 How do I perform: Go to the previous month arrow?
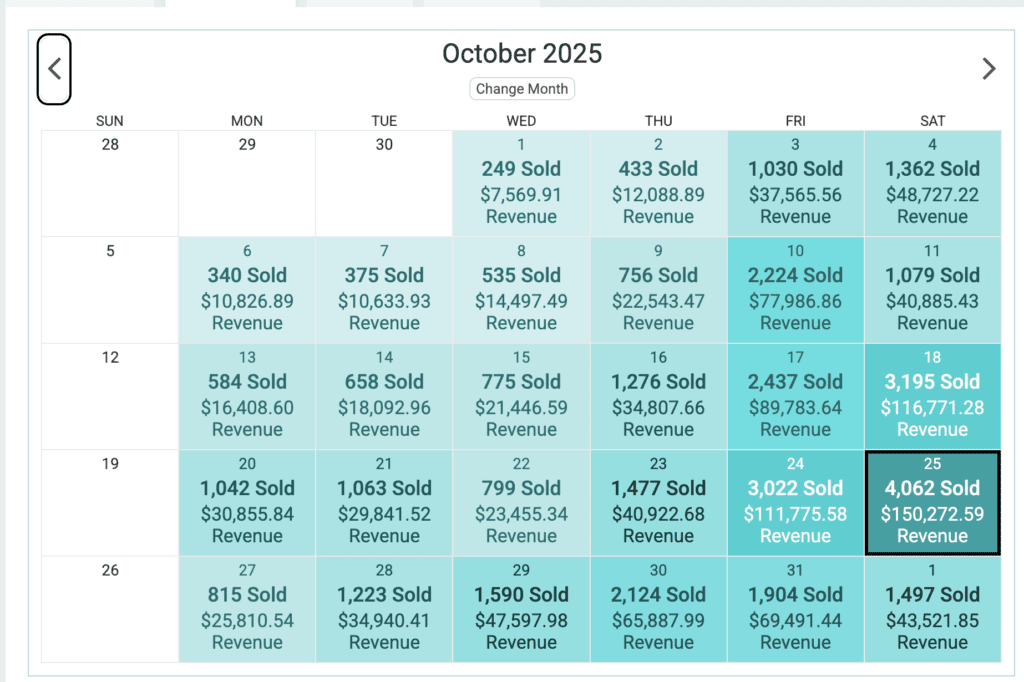[54, 69]
